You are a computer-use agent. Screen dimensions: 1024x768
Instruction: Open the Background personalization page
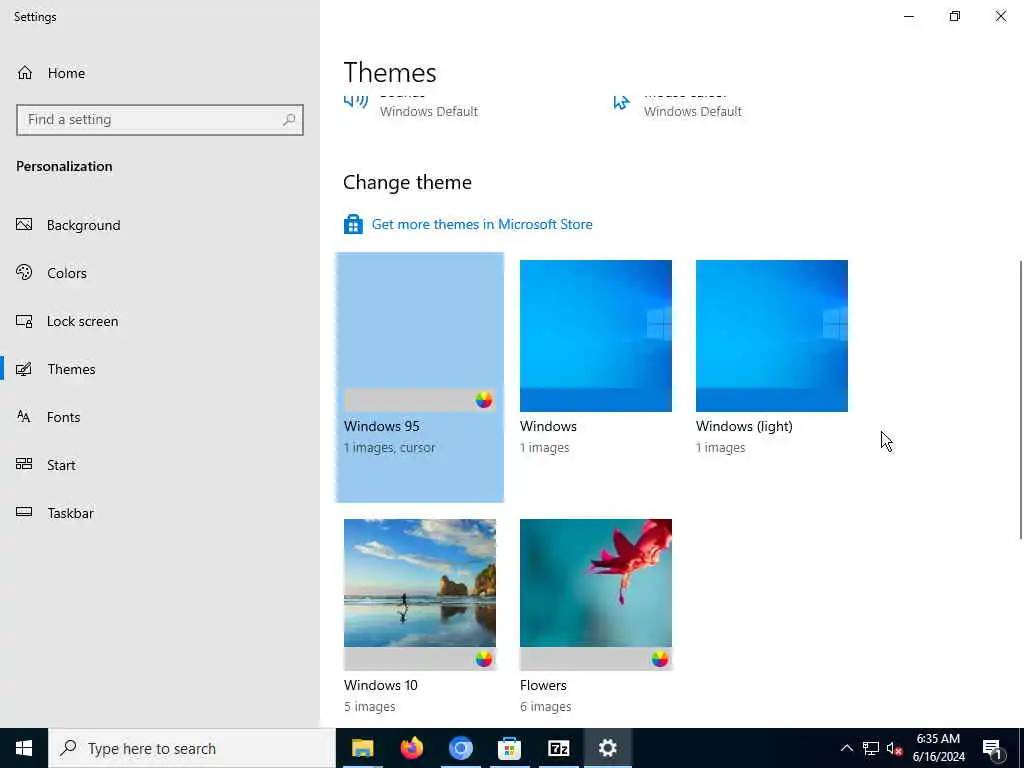pos(68,225)
